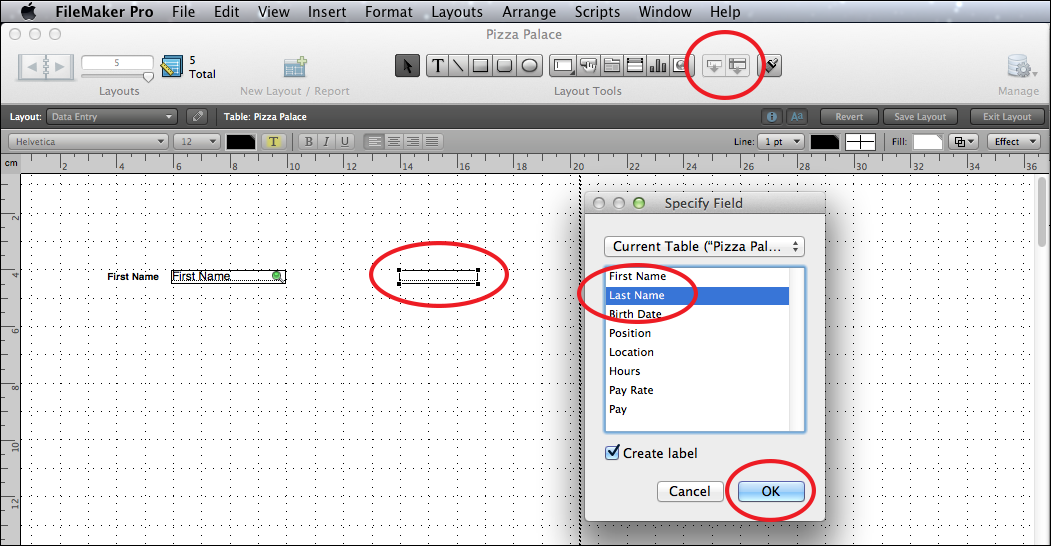Screen dimensions: 1051x546
Task: Click the yellow text highlight T icon
Action: (x=273, y=141)
